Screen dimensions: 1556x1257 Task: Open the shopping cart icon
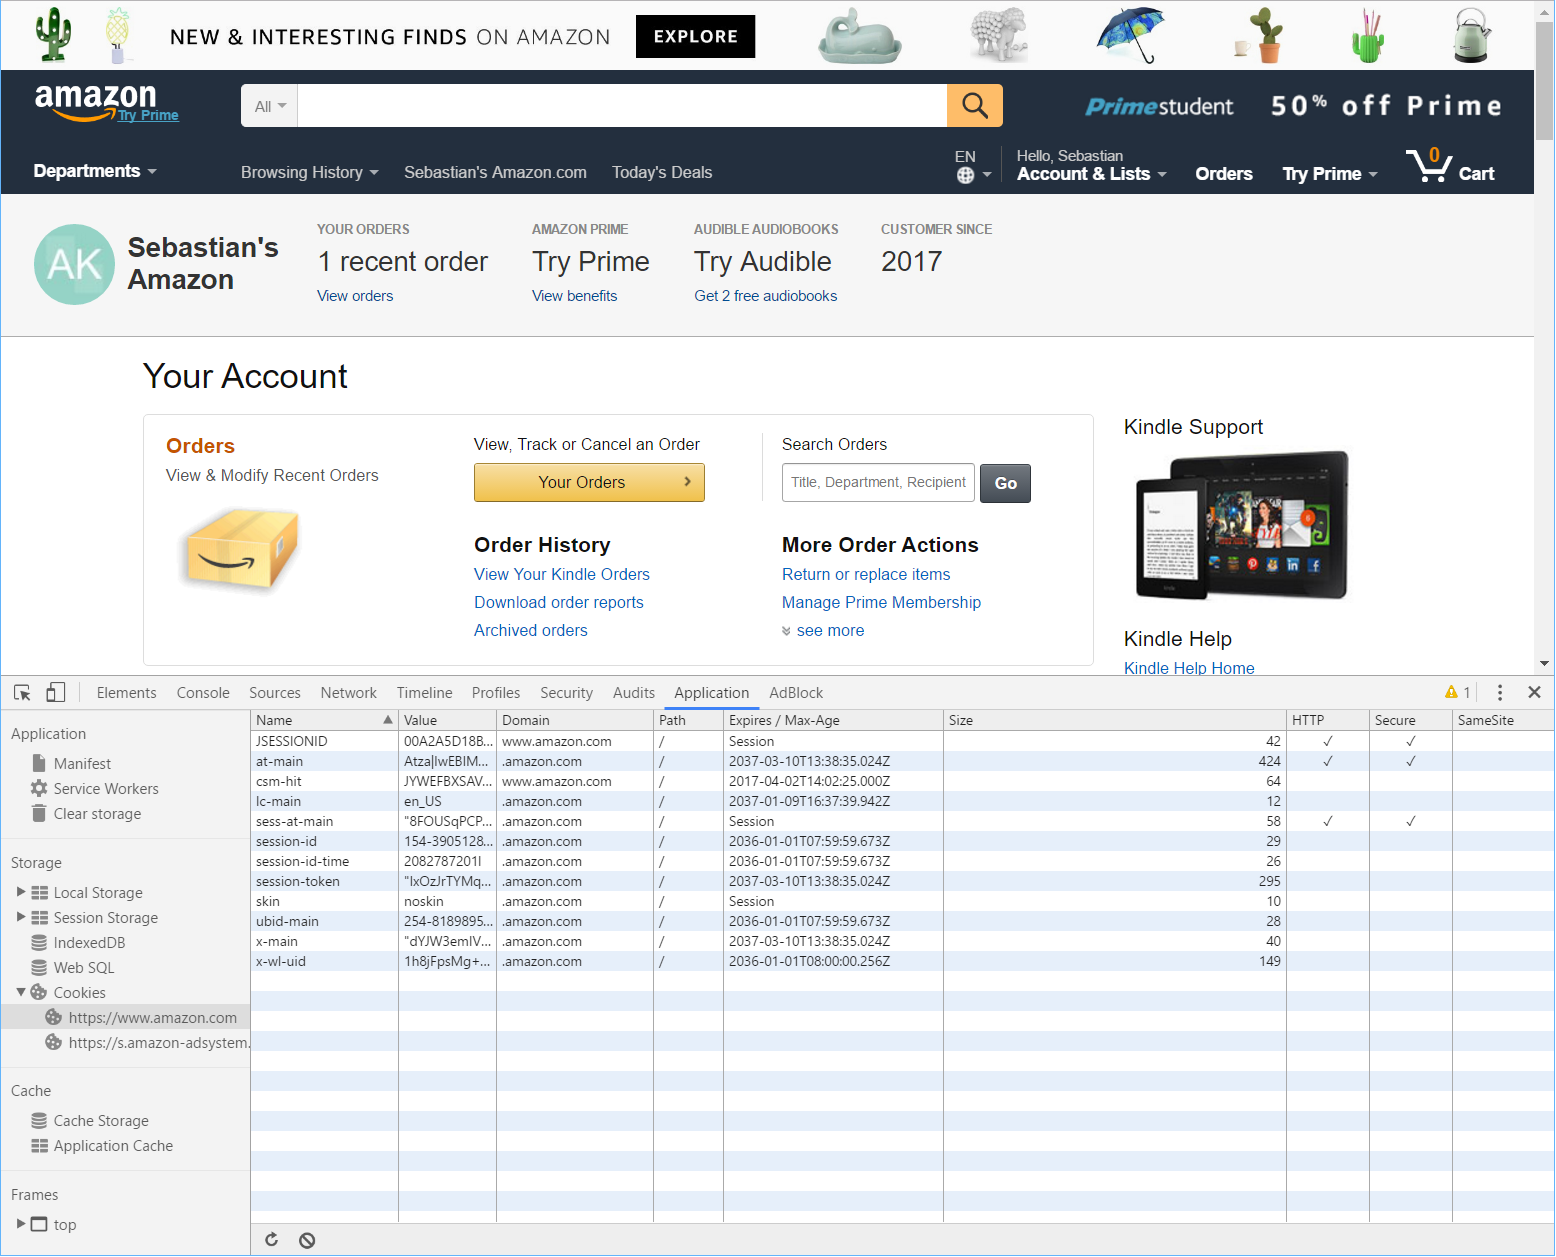(1429, 164)
